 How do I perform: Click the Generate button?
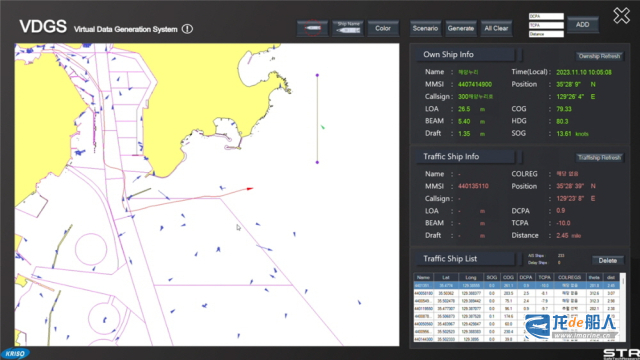click(x=461, y=28)
